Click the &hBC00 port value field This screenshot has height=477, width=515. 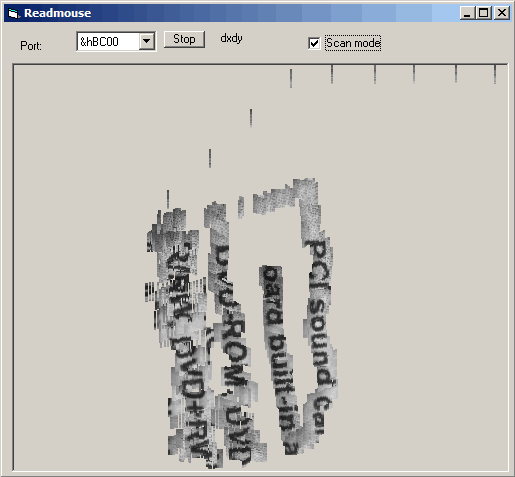point(108,42)
